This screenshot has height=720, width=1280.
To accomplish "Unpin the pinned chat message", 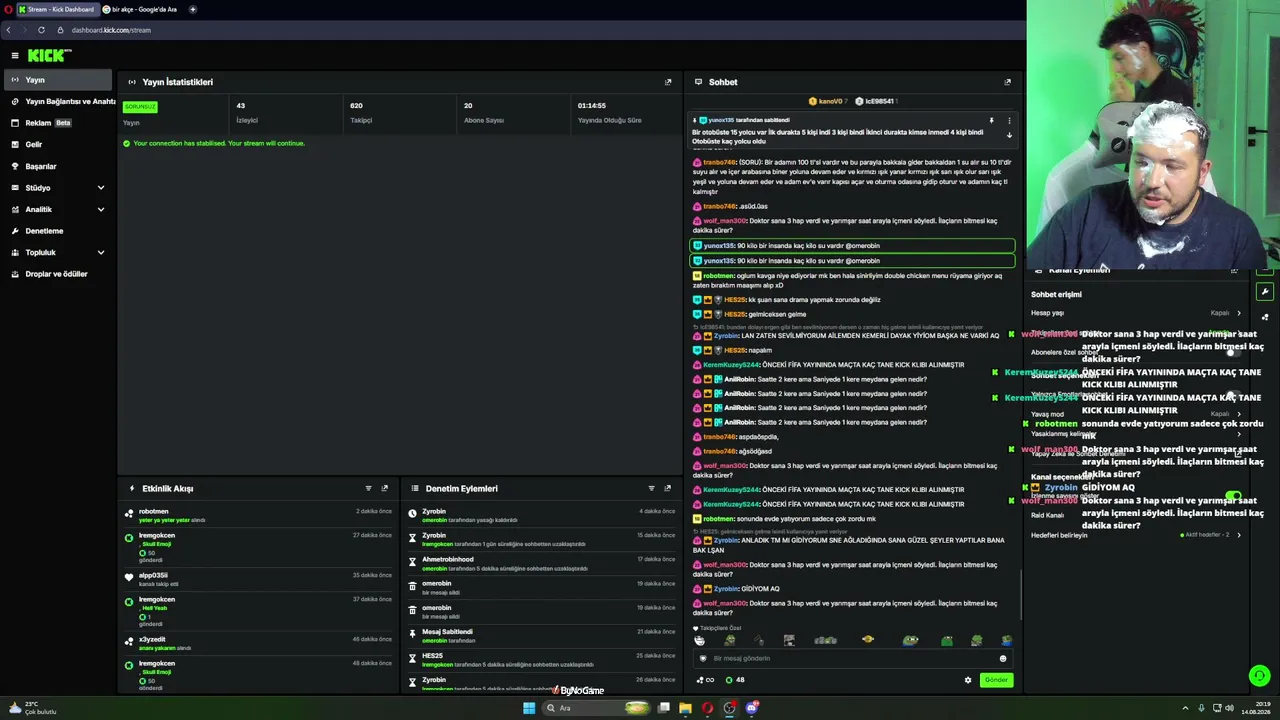I will [991, 120].
